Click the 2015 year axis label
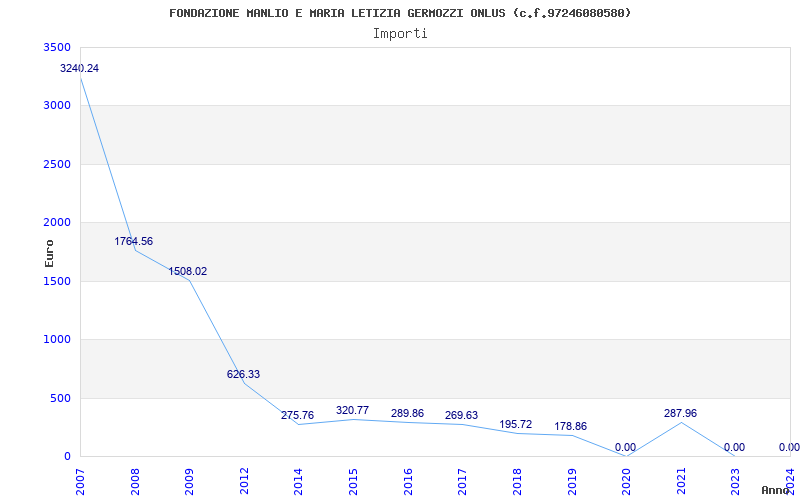Screen dimensions: 800x500 point(353,482)
